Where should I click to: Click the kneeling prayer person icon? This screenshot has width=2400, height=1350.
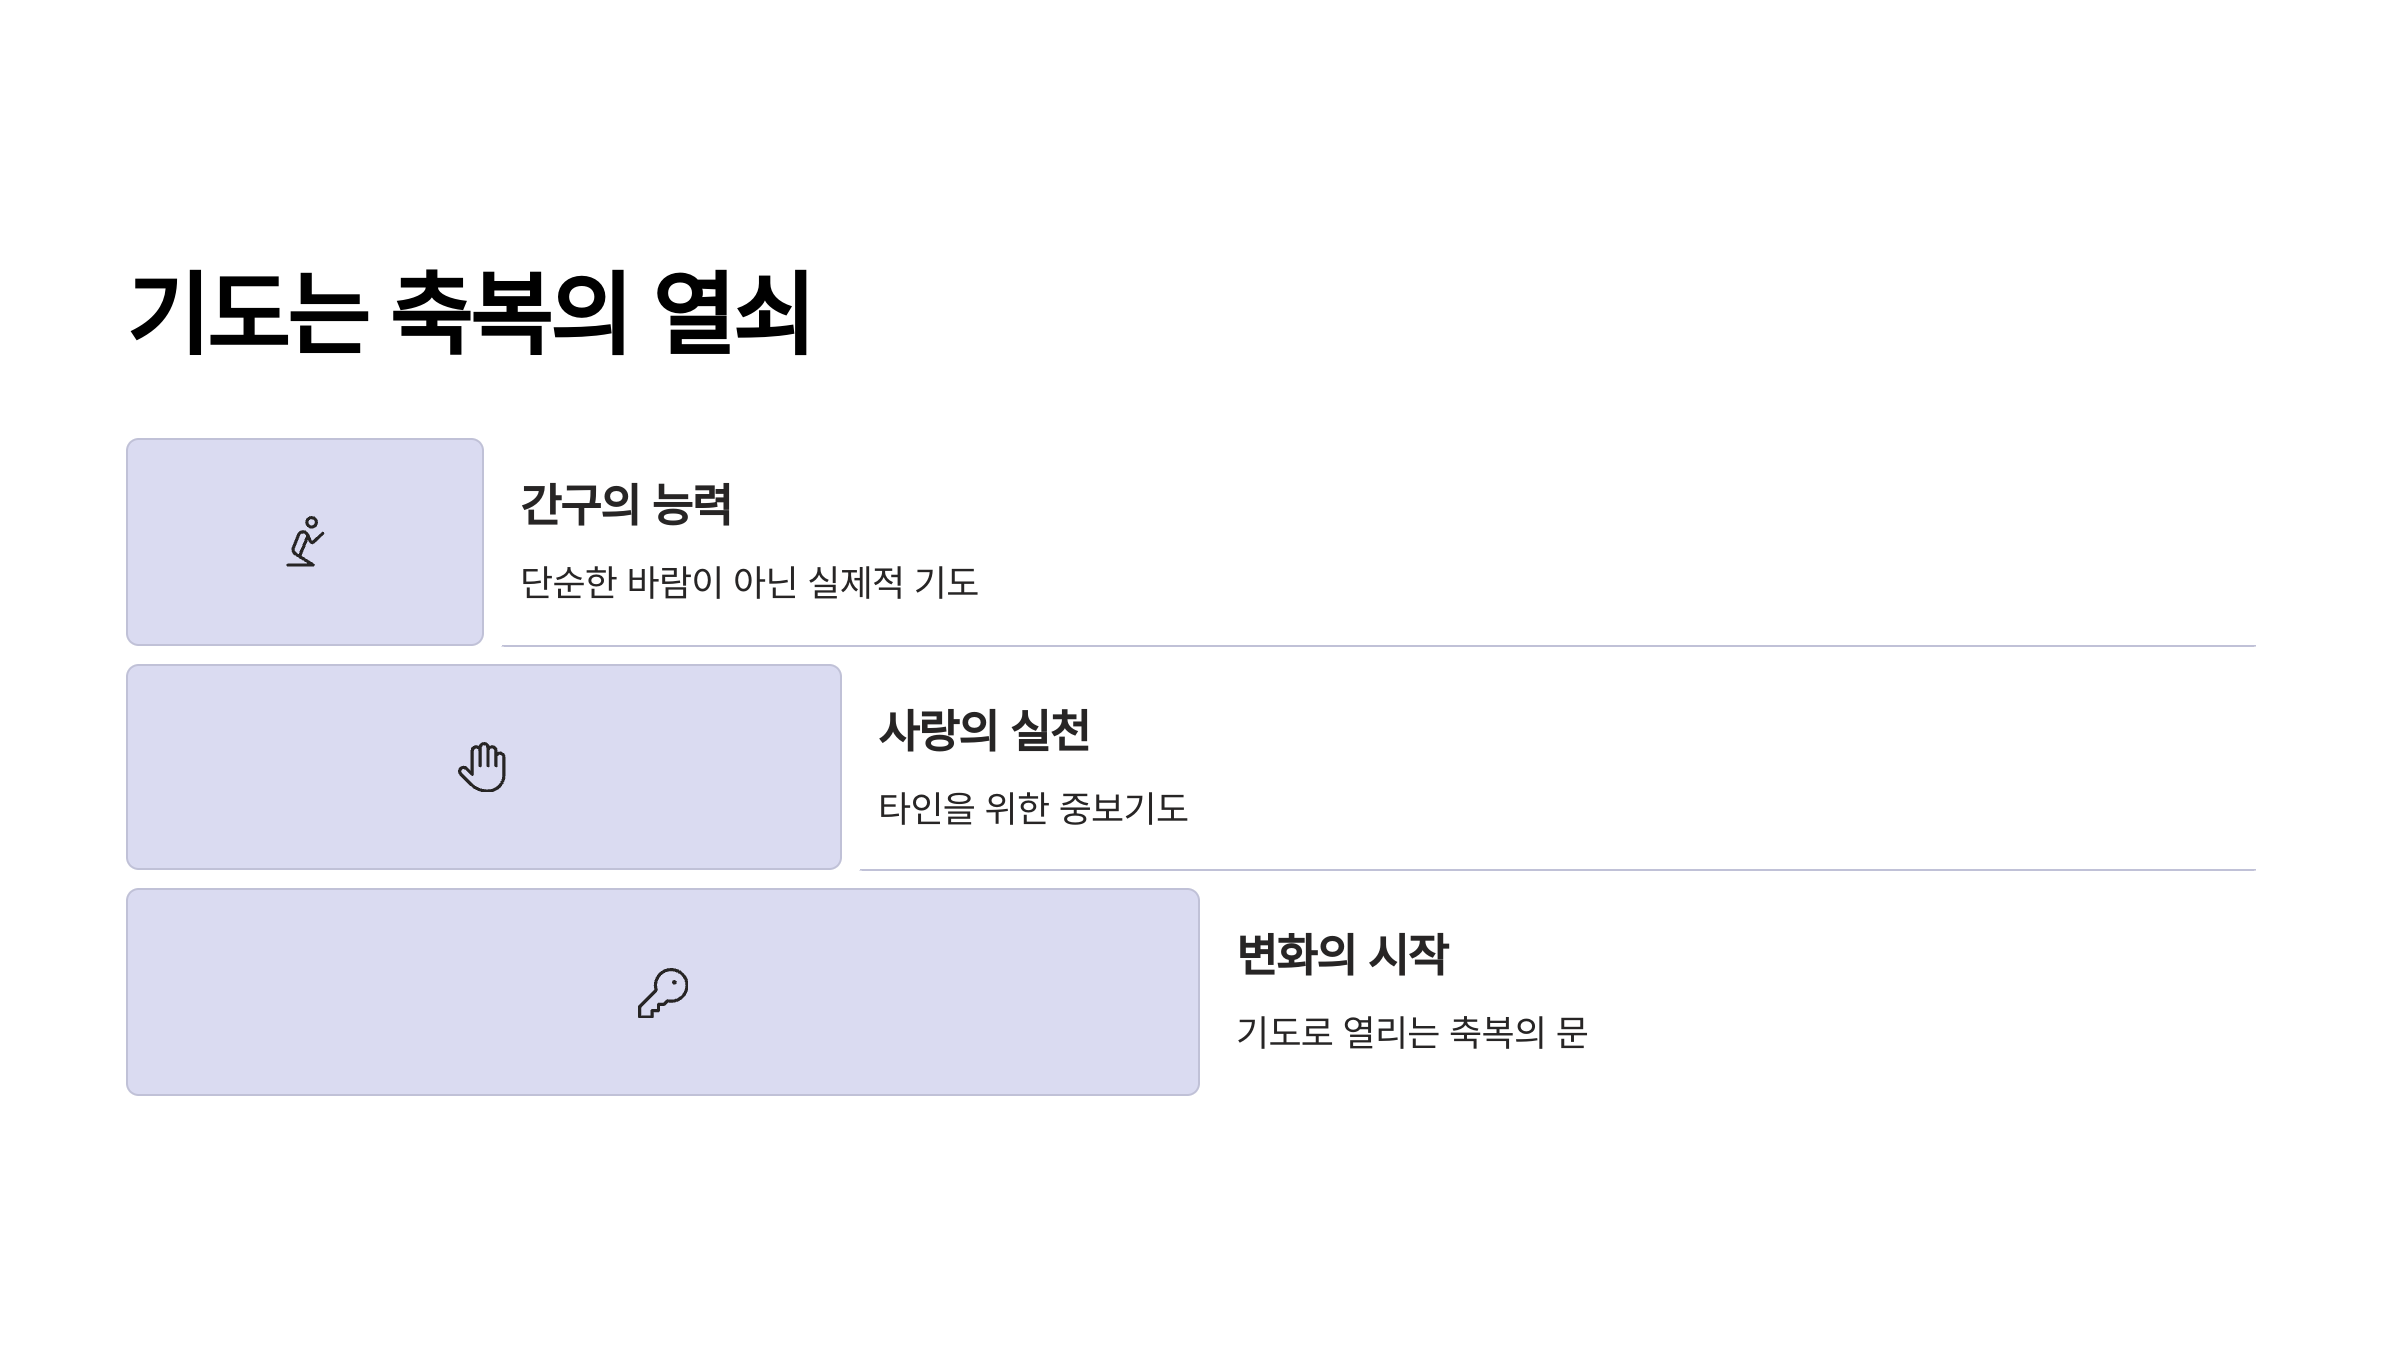305,542
